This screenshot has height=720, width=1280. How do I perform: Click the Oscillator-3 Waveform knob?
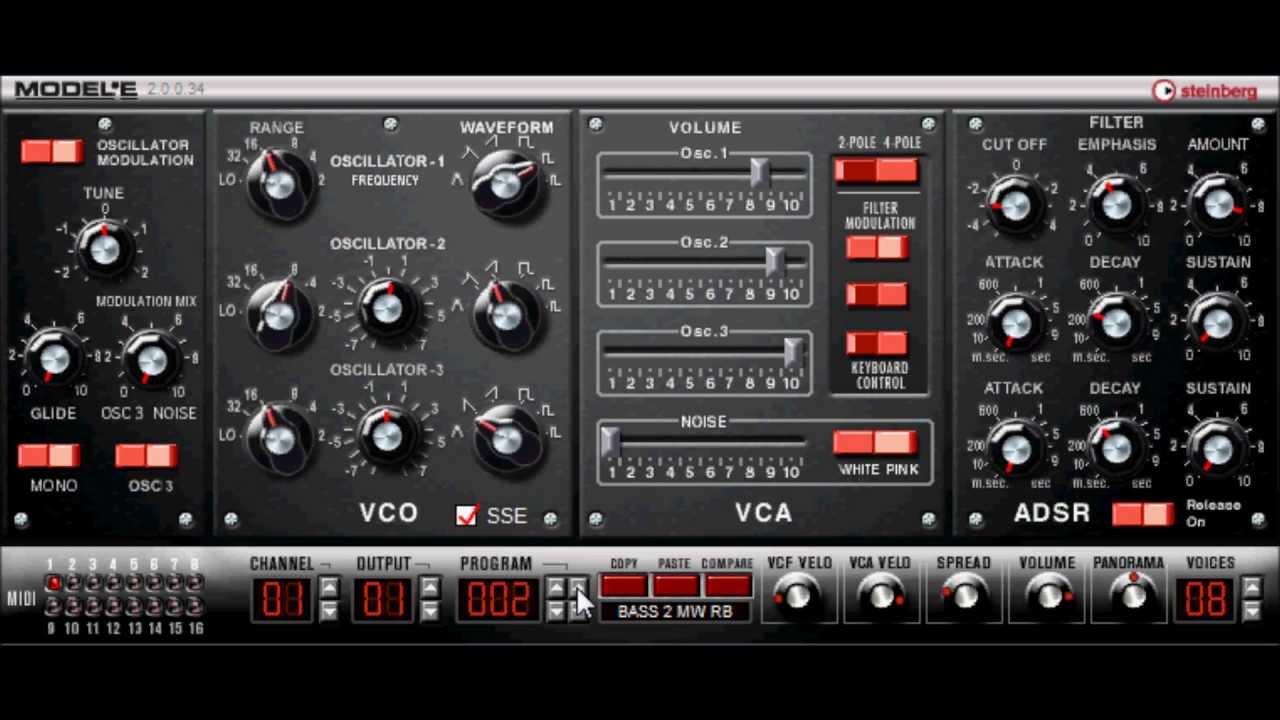pos(507,437)
